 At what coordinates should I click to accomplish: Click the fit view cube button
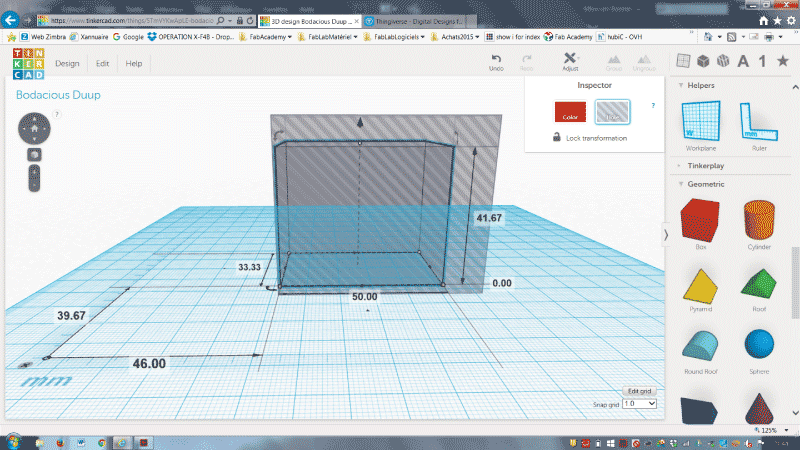tap(34, 155)
